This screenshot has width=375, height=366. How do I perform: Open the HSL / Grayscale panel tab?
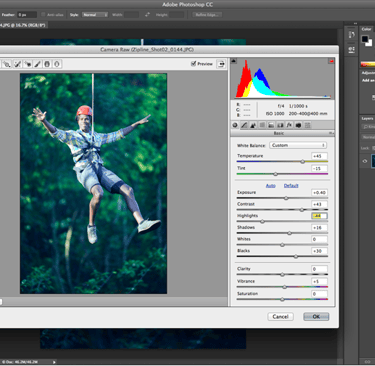point(262,125)
